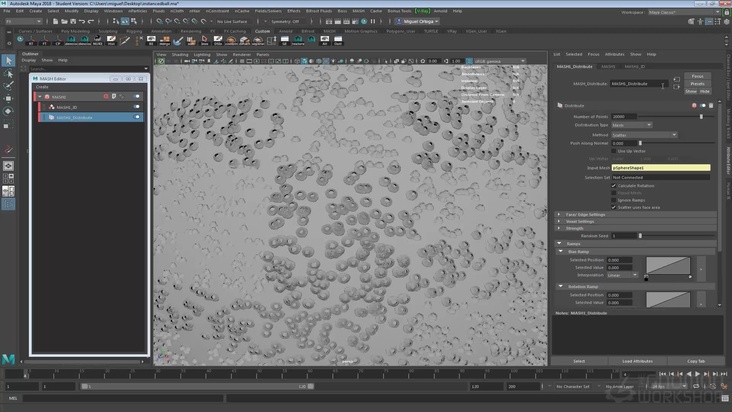
Task: Click the loop playback icon
Action: point(696,386)
